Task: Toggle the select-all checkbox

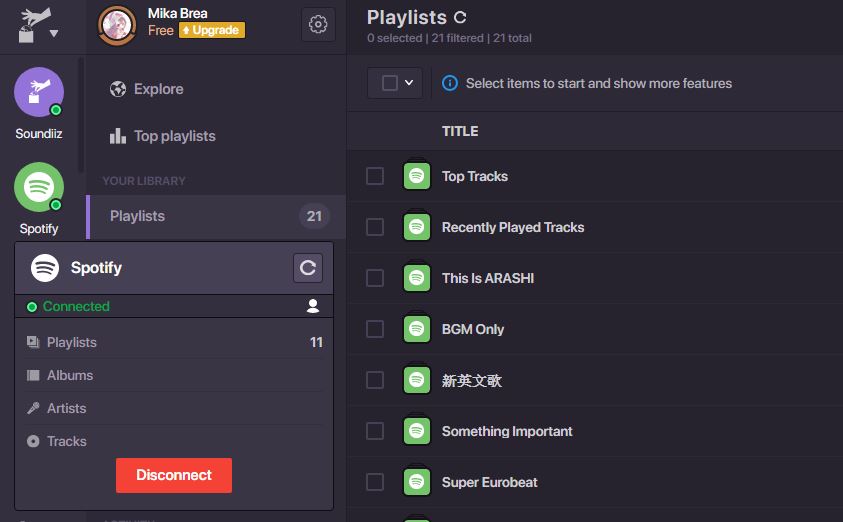Action: click(390, 83)
